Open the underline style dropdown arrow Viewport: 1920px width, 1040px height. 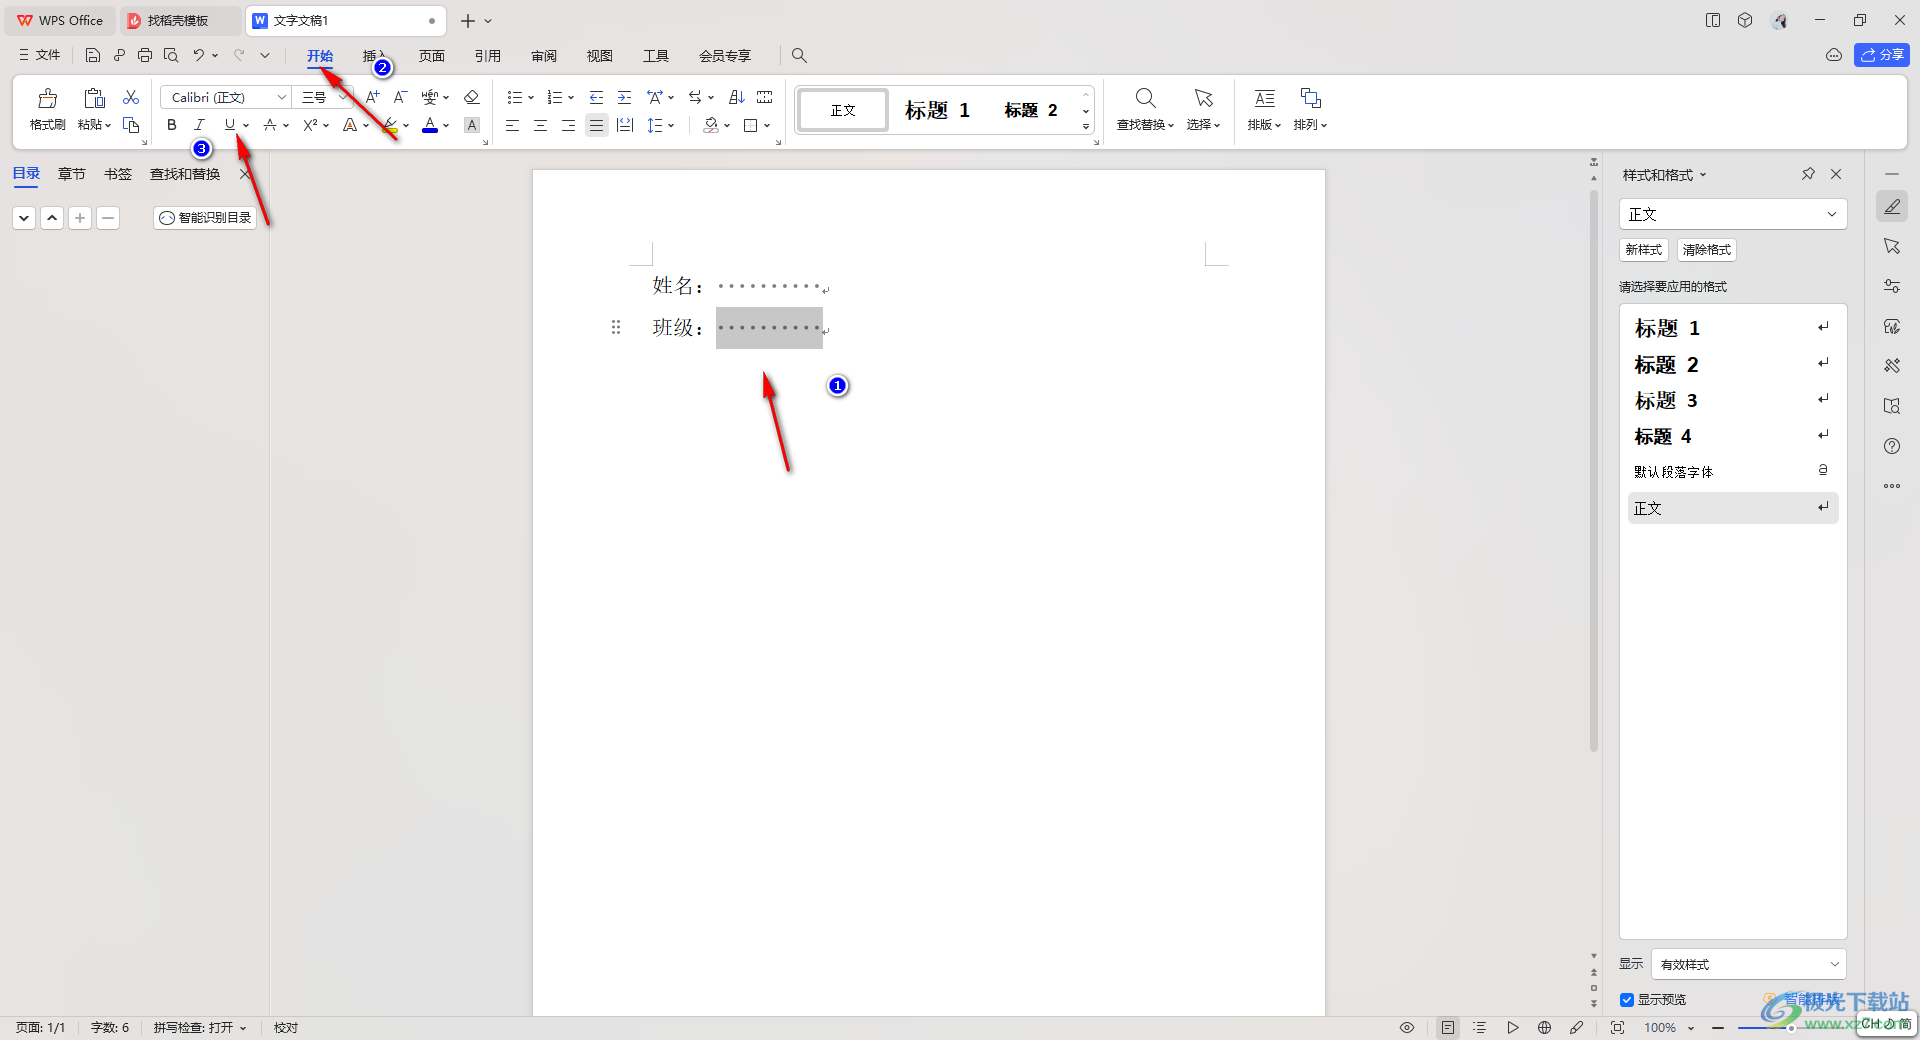click(246, 125)
